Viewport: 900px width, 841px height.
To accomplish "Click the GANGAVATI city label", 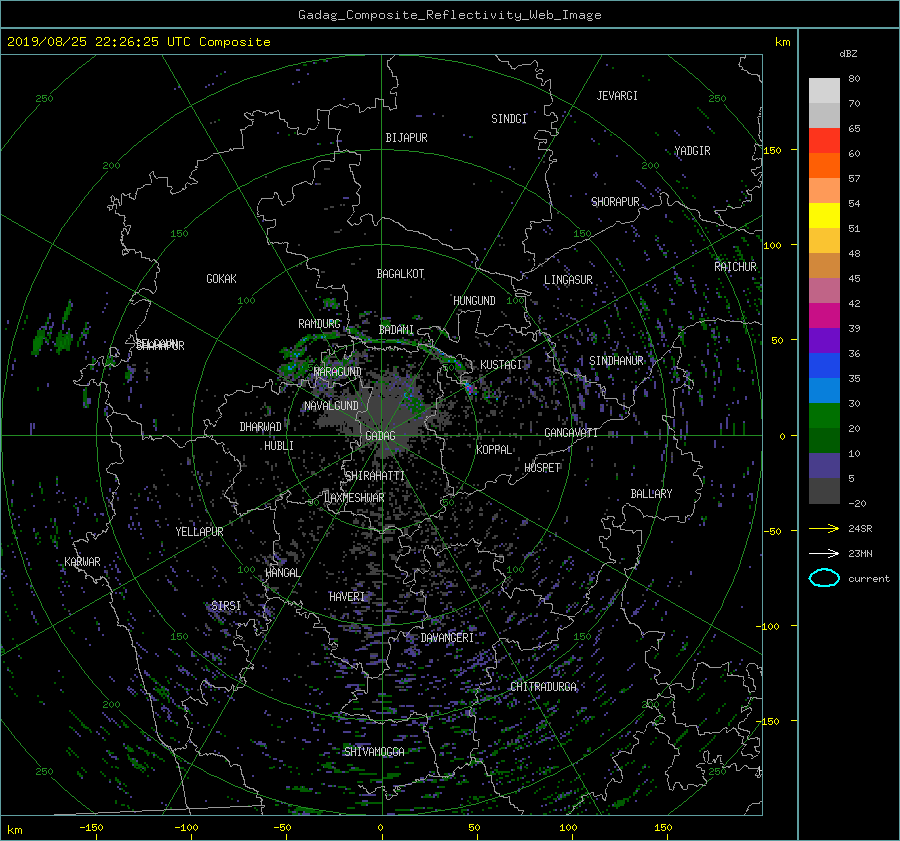I will tap(571, 433).
